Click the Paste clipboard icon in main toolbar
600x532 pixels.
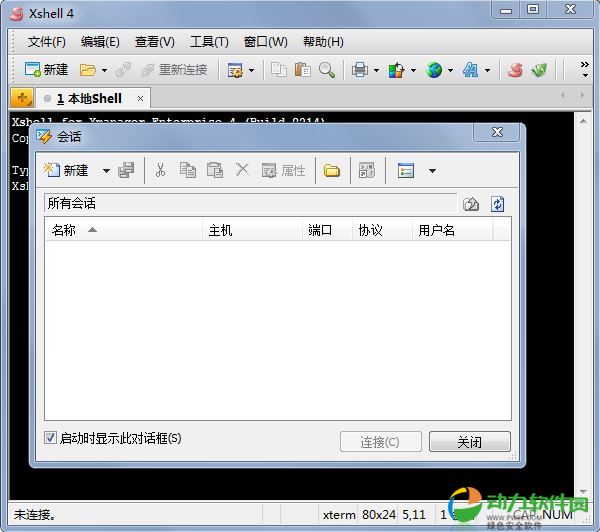click(x=302, y=70)
